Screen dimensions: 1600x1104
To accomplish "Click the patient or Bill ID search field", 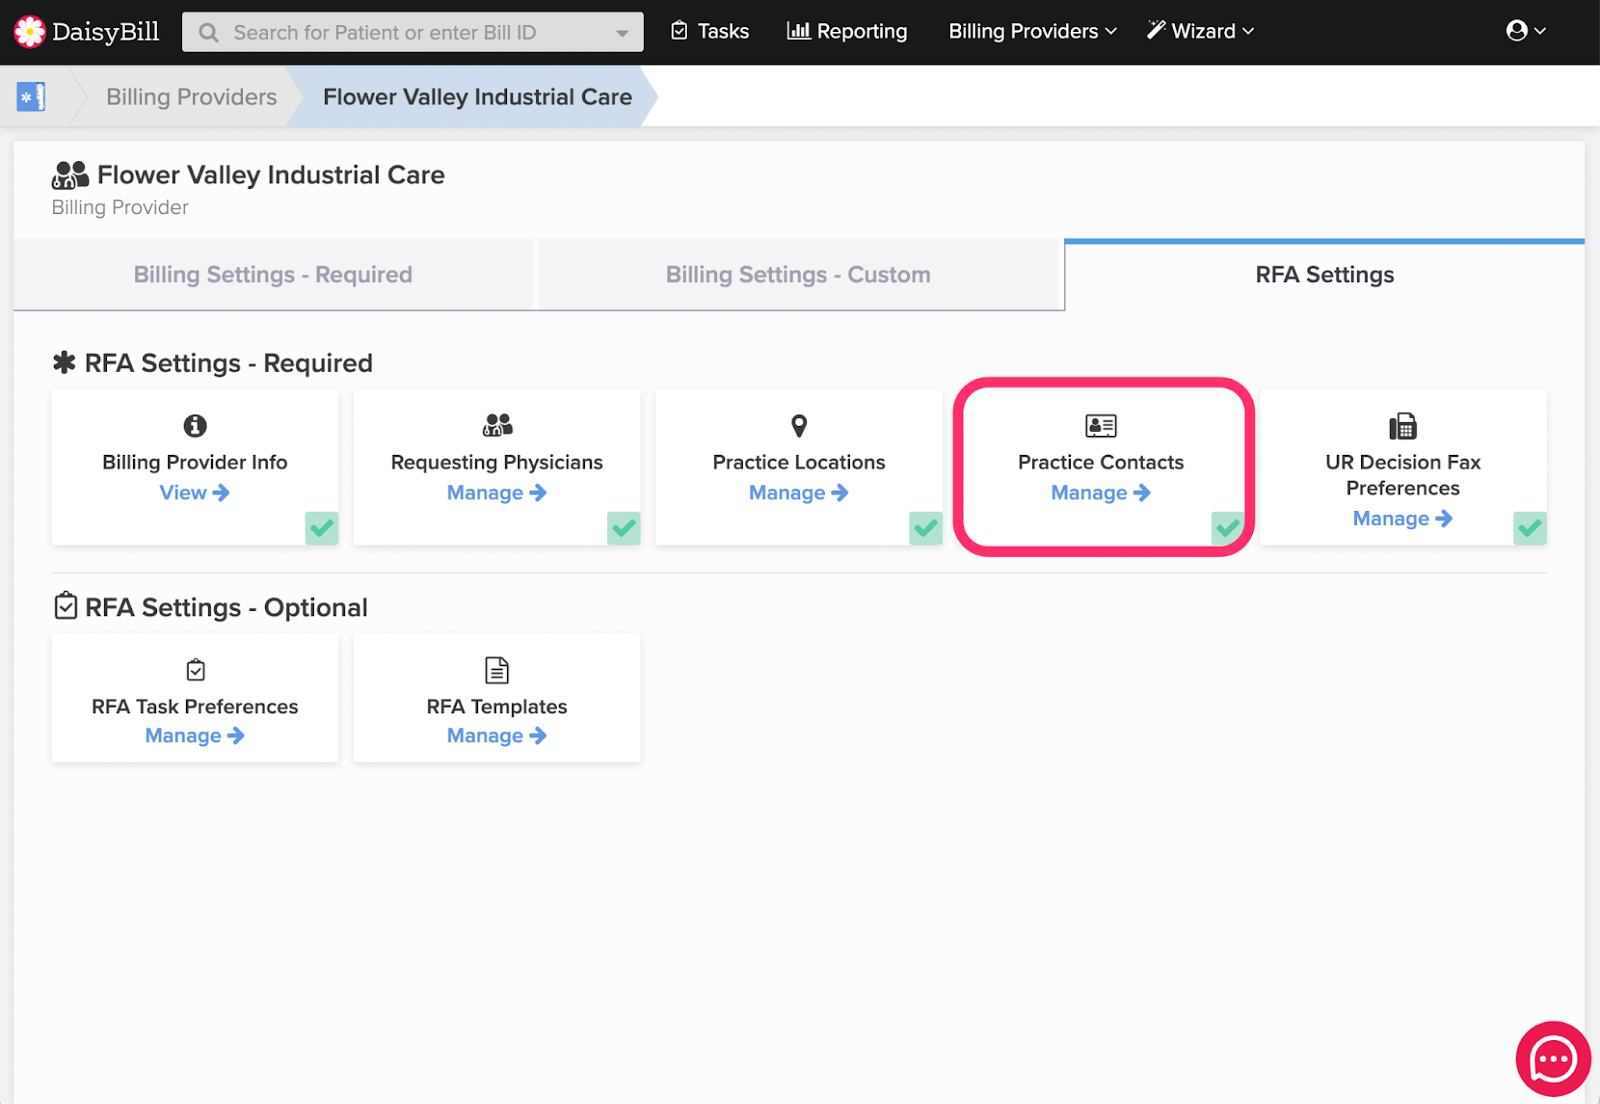I will pyautogui.click(x=412, y=33).
